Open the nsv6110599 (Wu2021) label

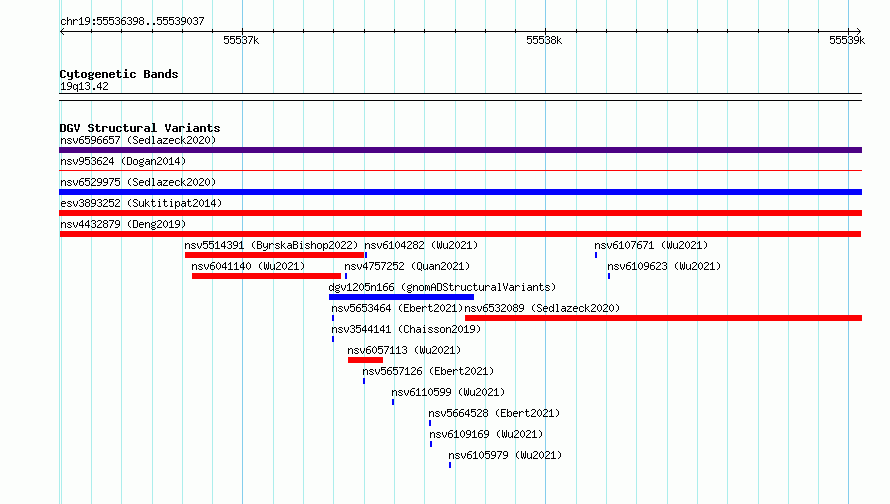pos(448,392)
